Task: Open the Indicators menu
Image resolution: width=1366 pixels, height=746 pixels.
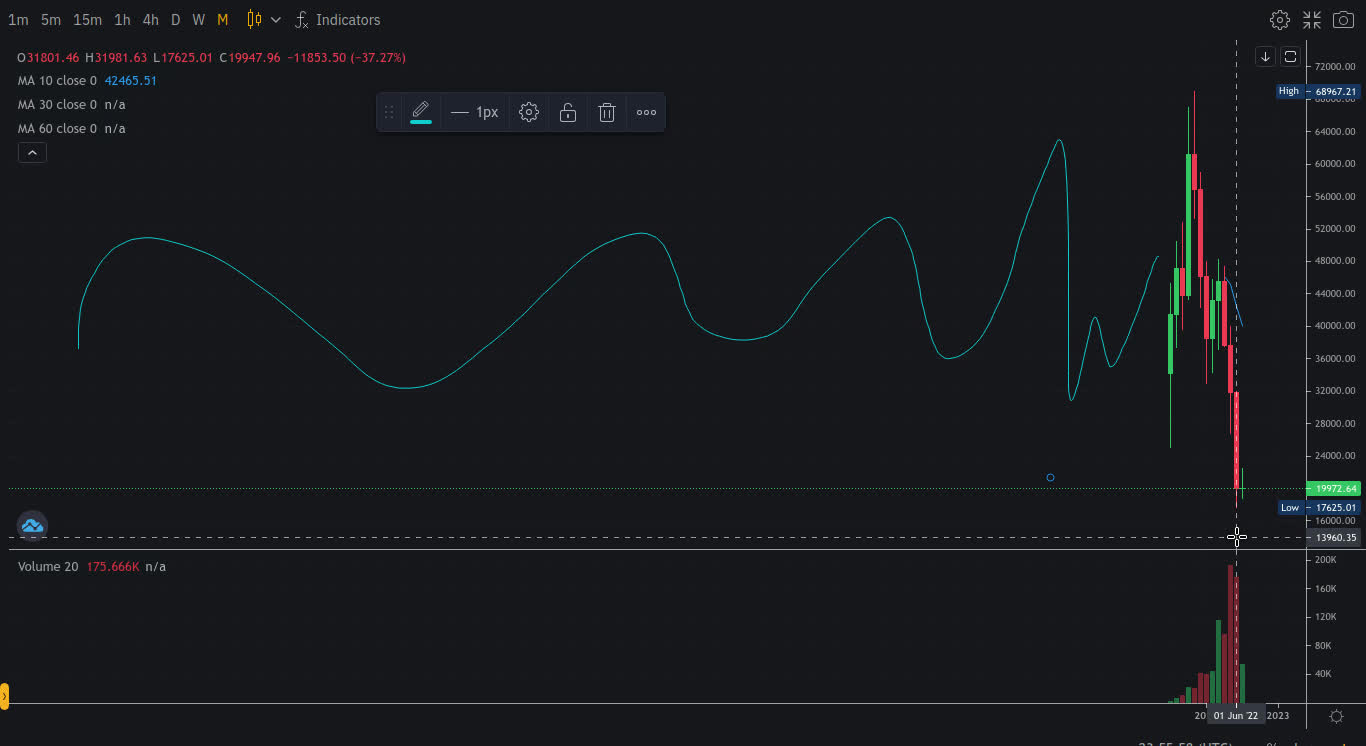Action: click(338, 20)
